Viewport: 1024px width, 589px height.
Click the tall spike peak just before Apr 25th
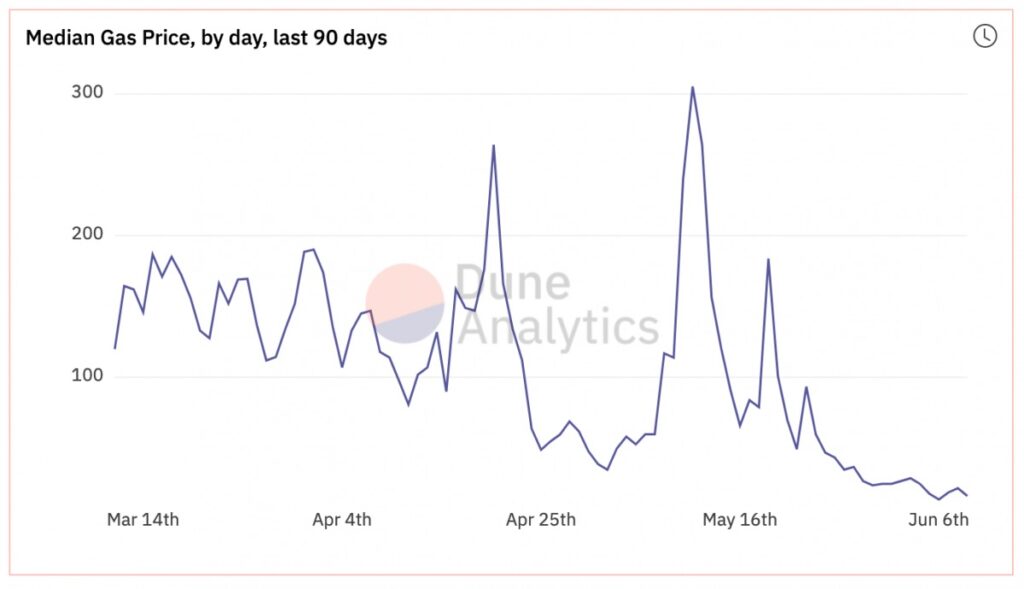[493, 146]
